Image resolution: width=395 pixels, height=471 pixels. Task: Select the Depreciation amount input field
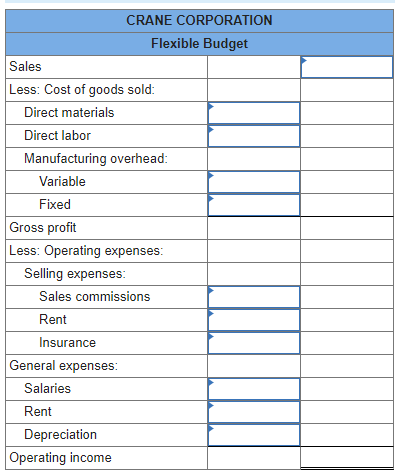(x=254, y=435)
